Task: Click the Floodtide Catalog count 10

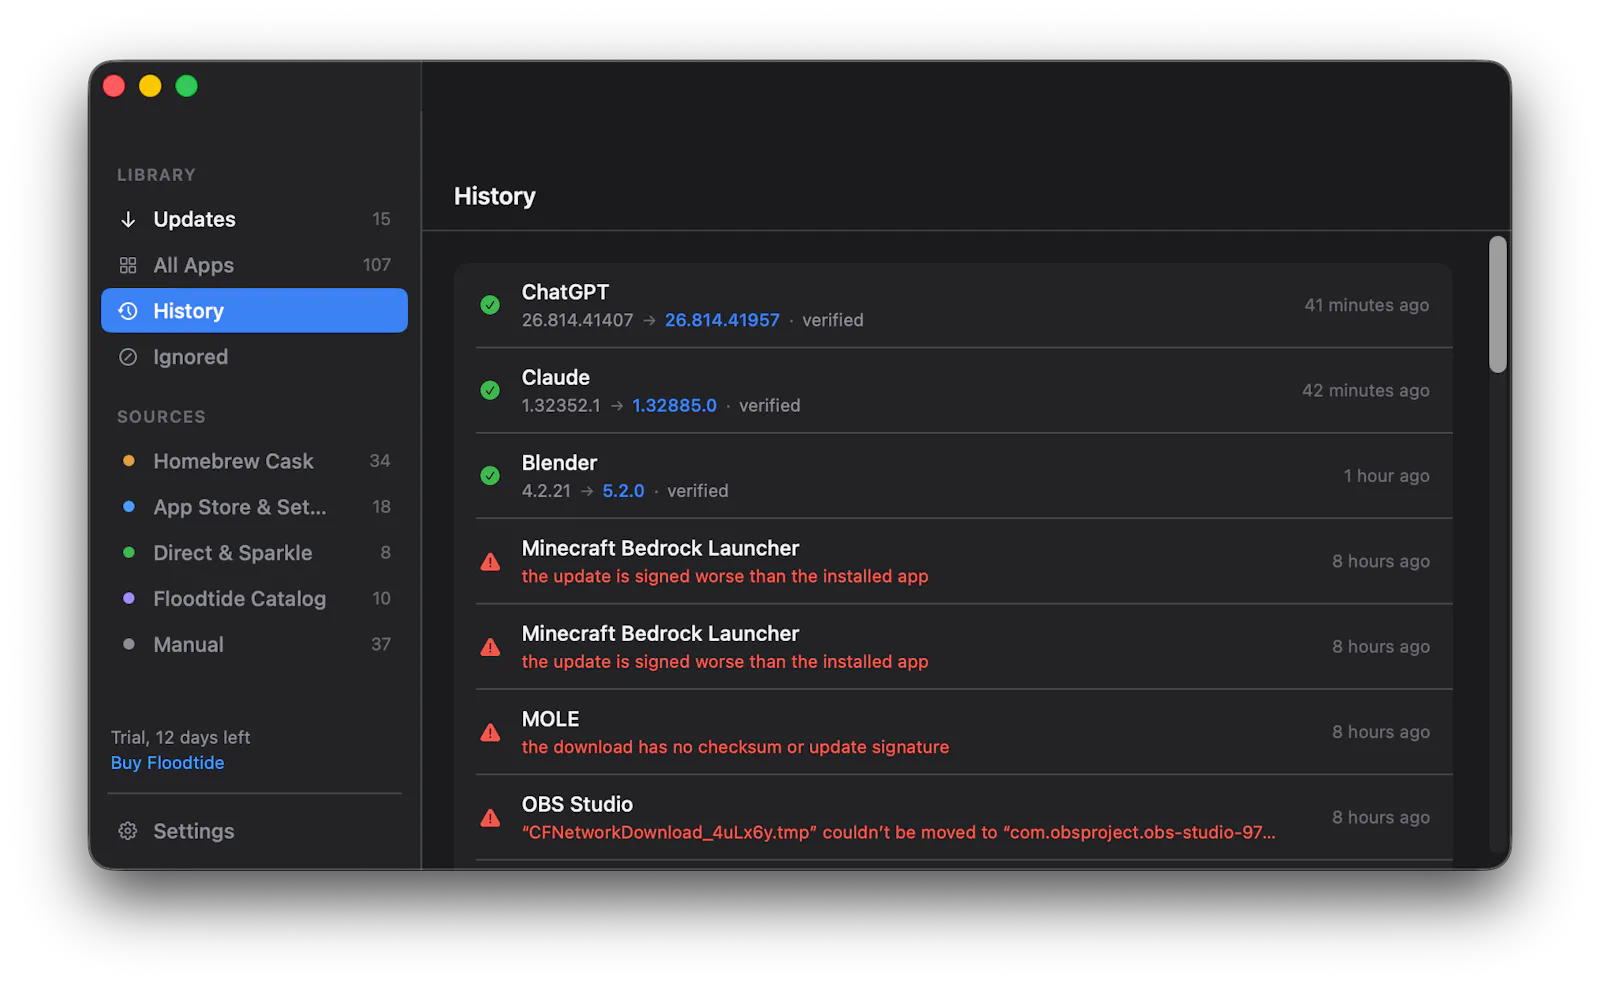Action: [x=381, y=599]
